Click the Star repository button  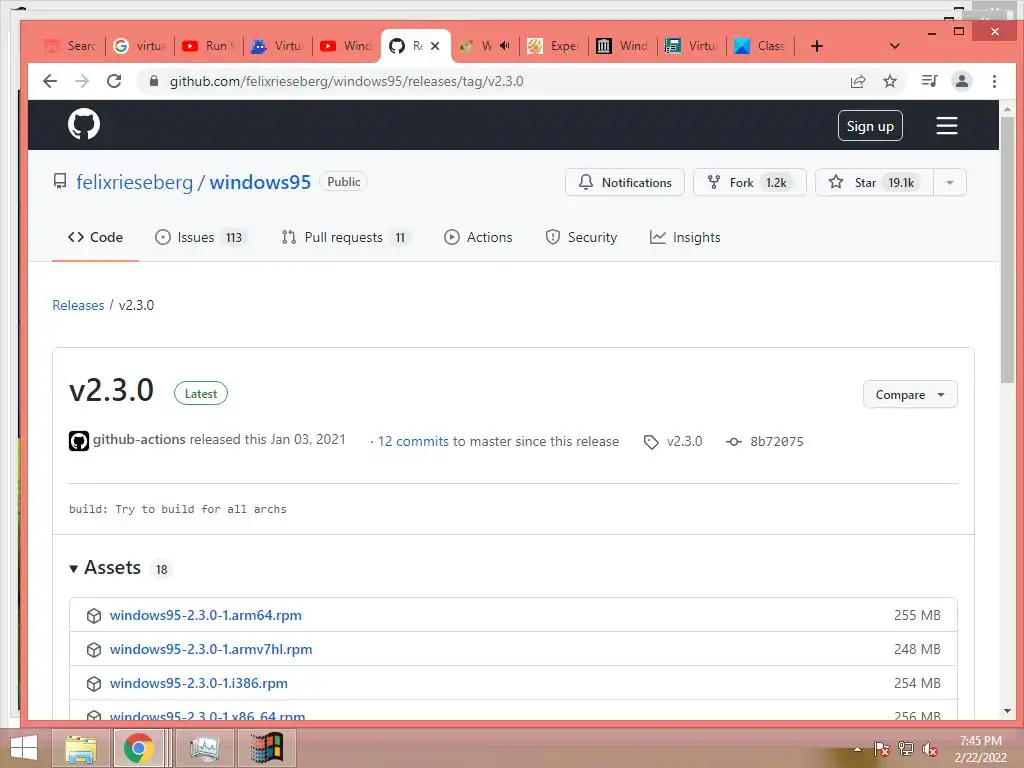874,182
